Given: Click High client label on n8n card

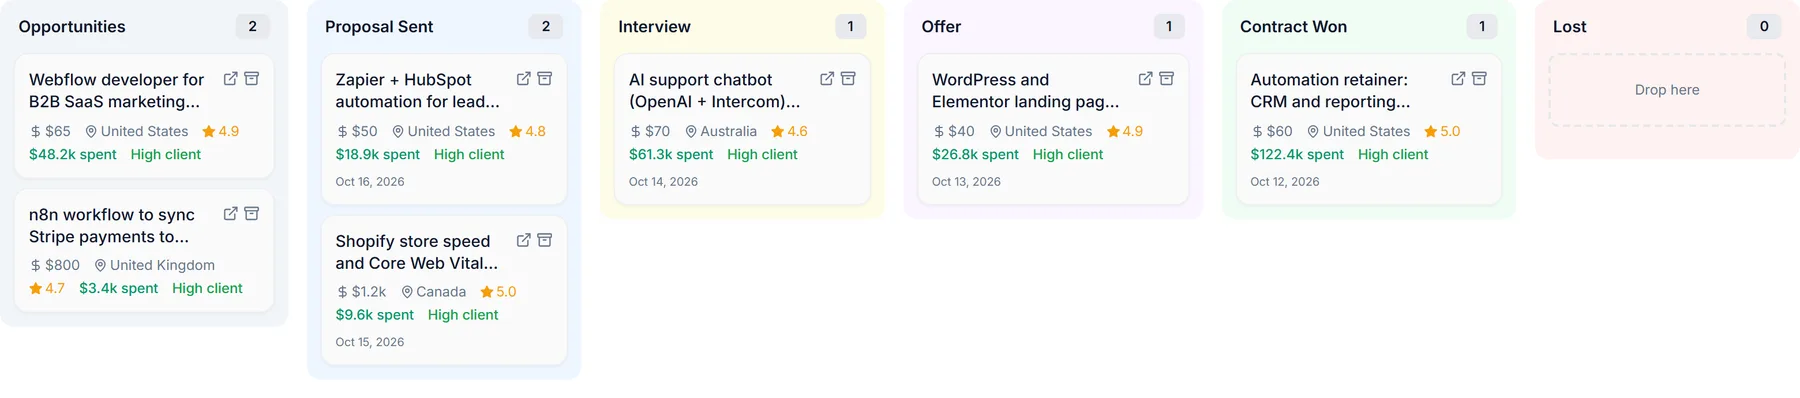Looking at the screenshot, I should pos(207,288).
